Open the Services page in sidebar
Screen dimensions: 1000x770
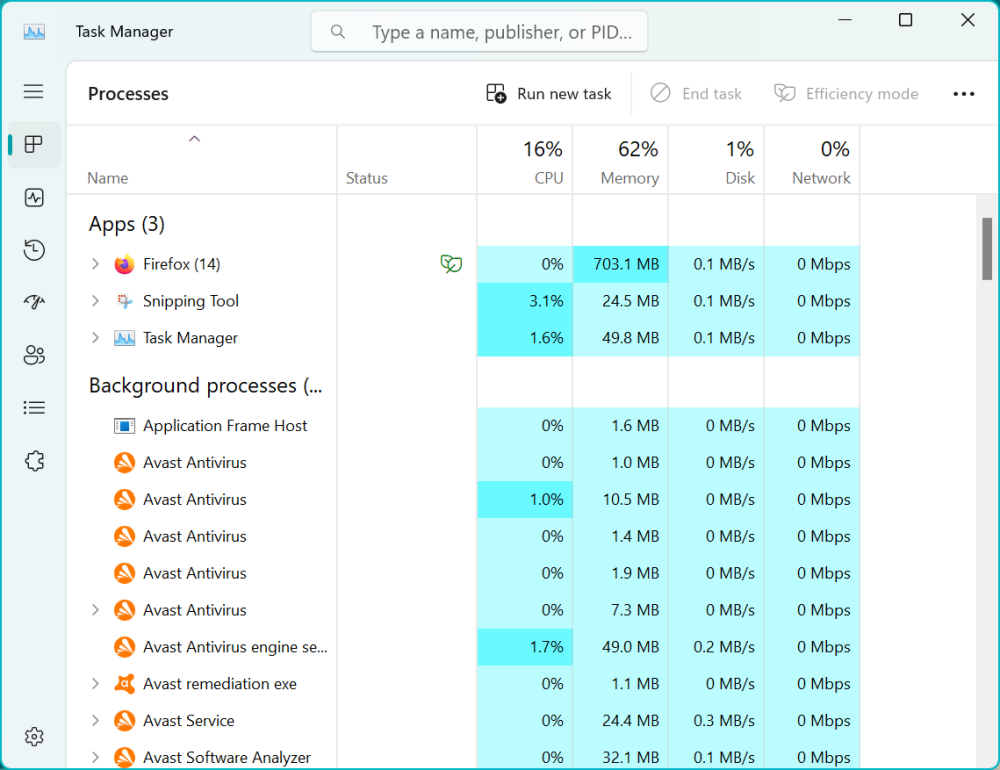(x=34, y=460)
